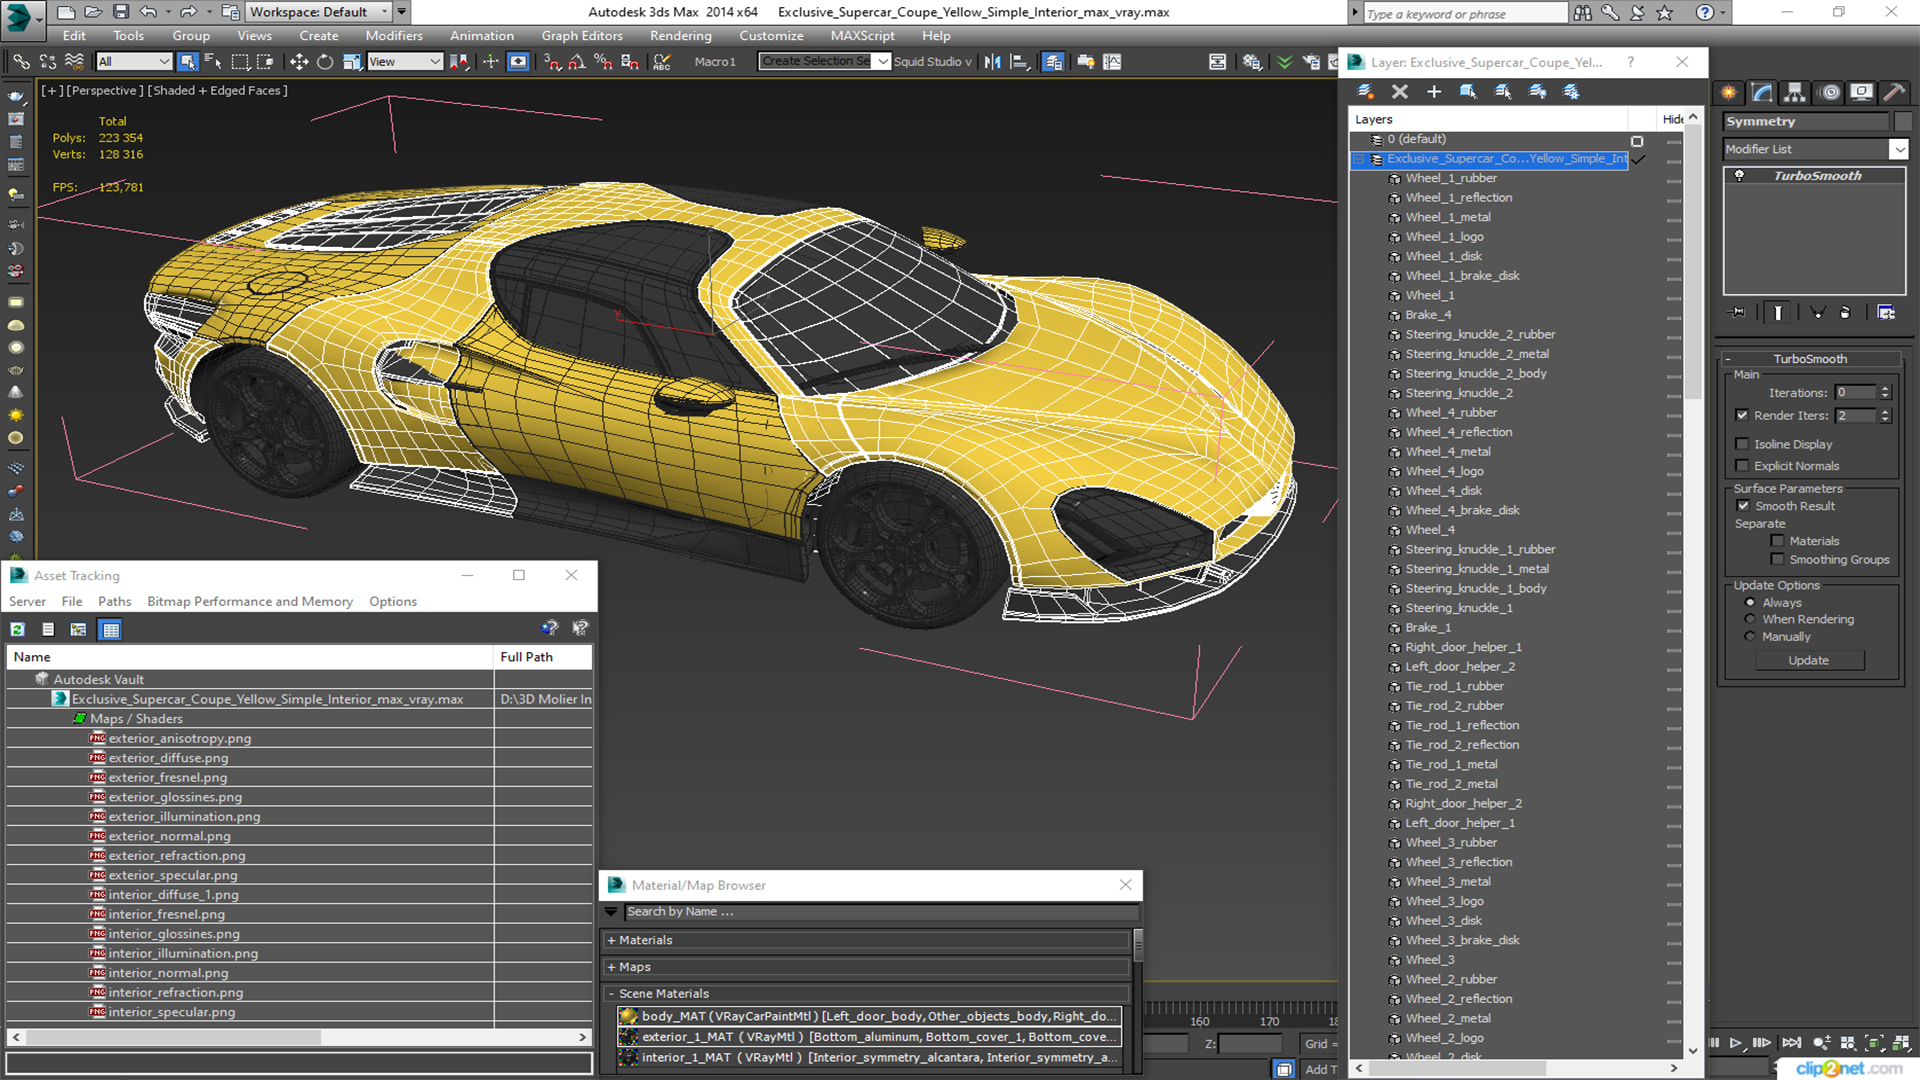
Task: Click the Macro1 toolbar button
Action: (715, 62)
